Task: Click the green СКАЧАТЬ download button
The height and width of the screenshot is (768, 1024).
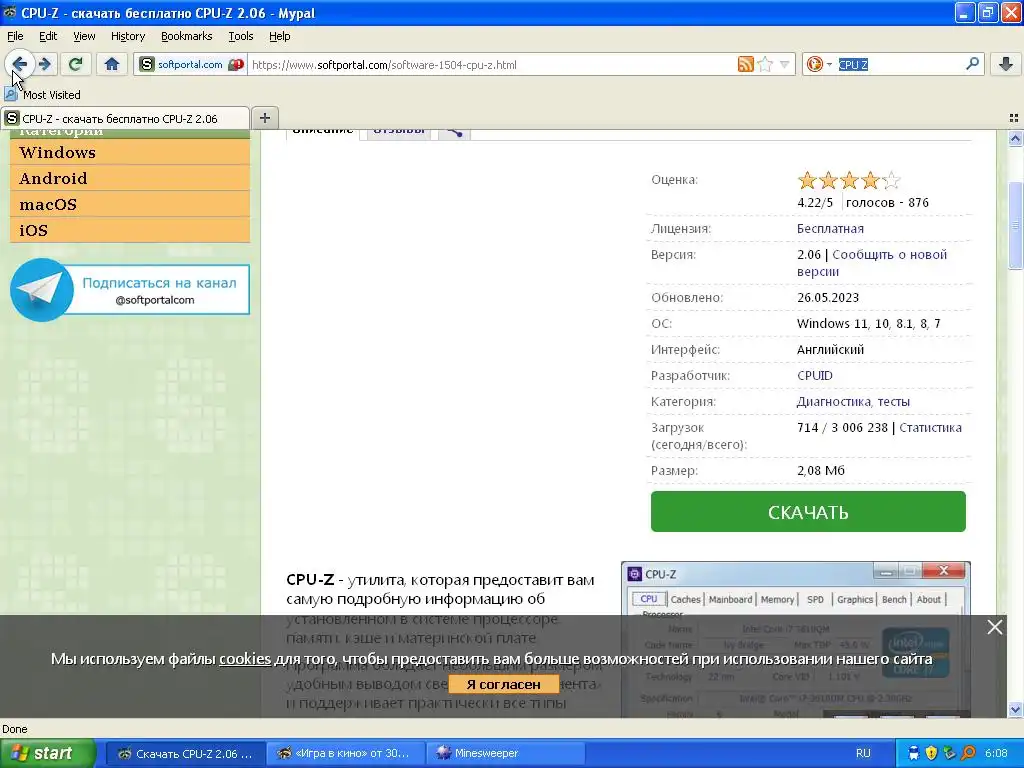Action: pos(808,511)
